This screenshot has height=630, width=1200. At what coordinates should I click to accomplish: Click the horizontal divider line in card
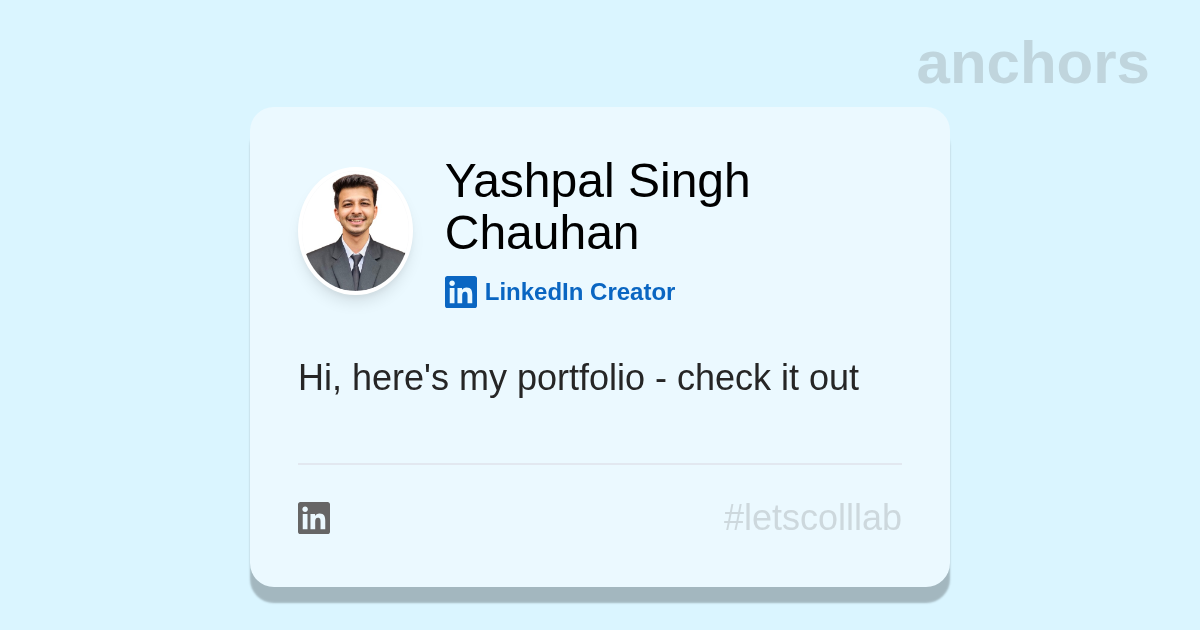(x=600, y=464)
